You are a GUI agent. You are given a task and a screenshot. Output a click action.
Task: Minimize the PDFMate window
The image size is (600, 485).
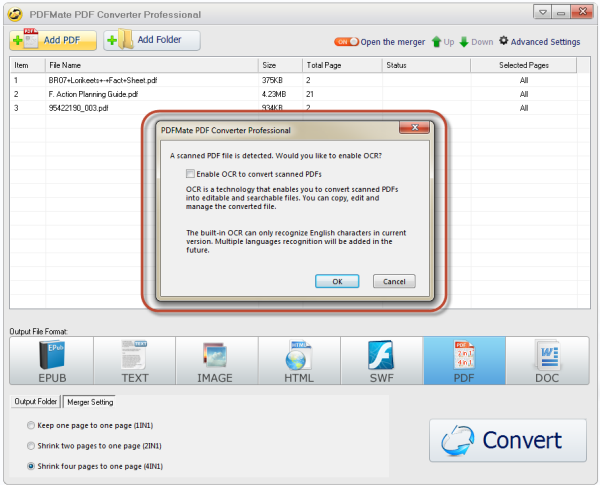click(561, 12)
